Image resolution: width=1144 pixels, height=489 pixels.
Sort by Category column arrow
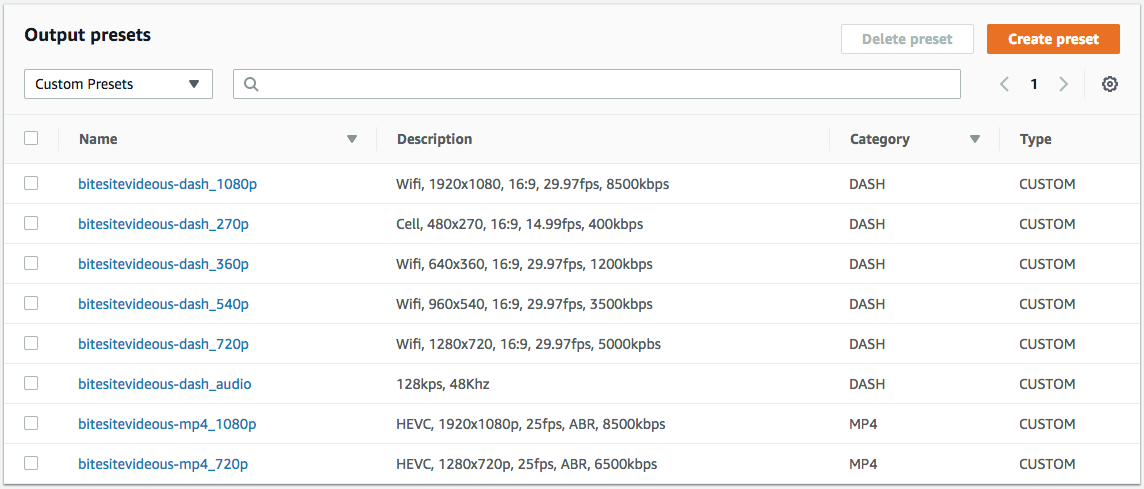click(975, 139)
